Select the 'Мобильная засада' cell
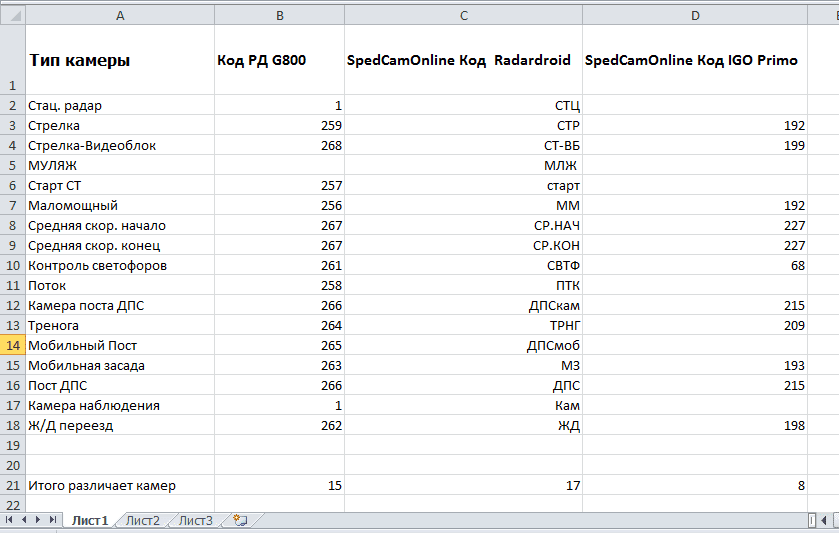This screenshot has width=839, height=533. [120, 366]
